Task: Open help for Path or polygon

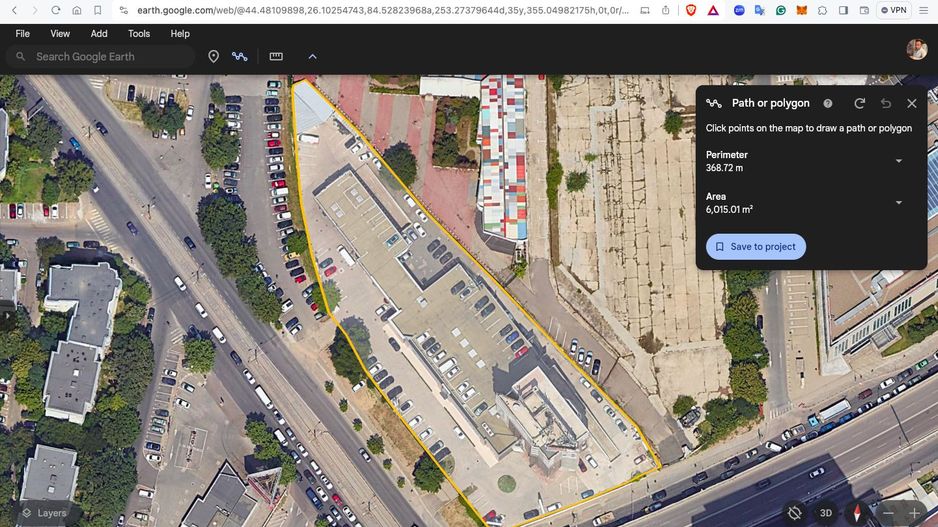Action: (828, 103)
